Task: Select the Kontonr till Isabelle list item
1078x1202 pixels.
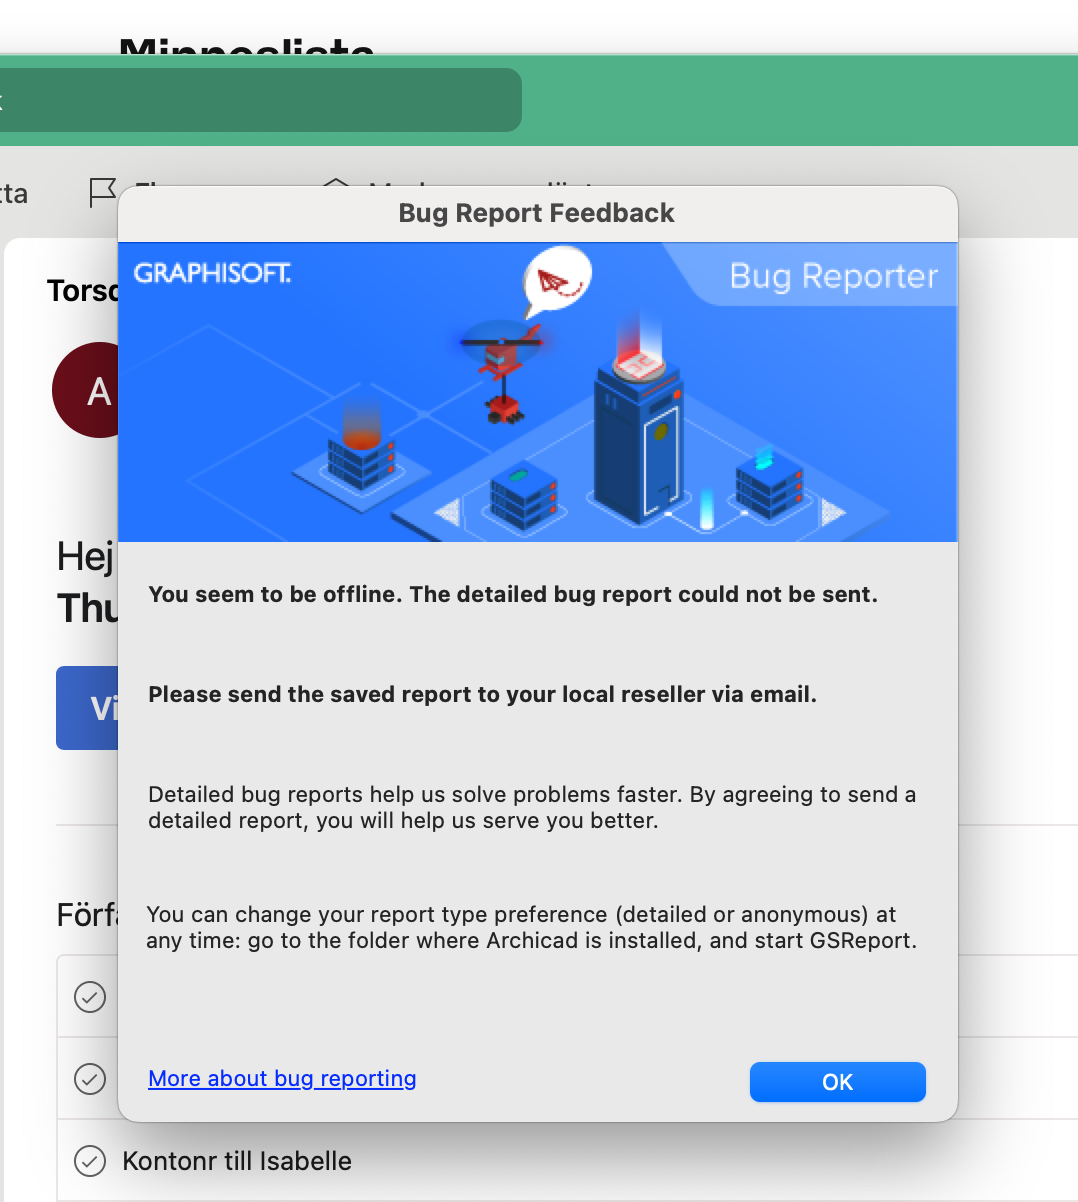Action: click(x=237, y=1161)
